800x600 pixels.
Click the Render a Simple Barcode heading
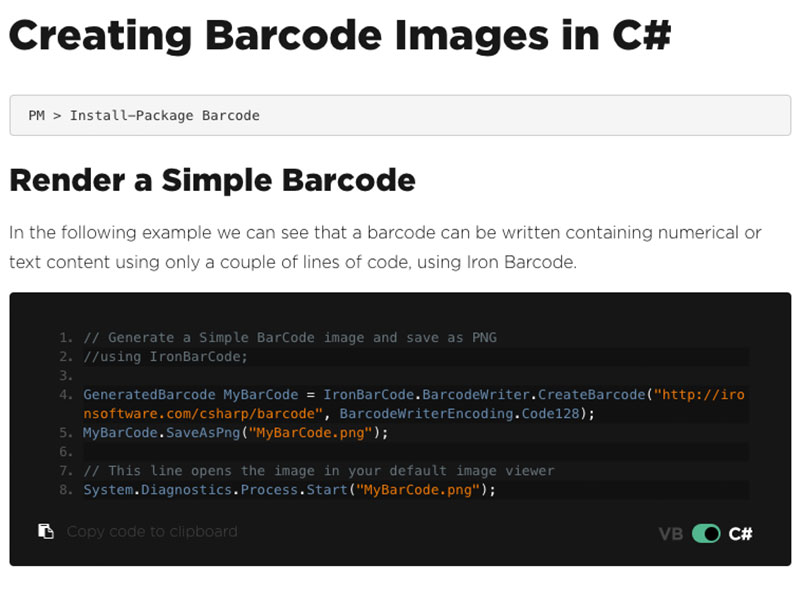[x=214, y=180]
